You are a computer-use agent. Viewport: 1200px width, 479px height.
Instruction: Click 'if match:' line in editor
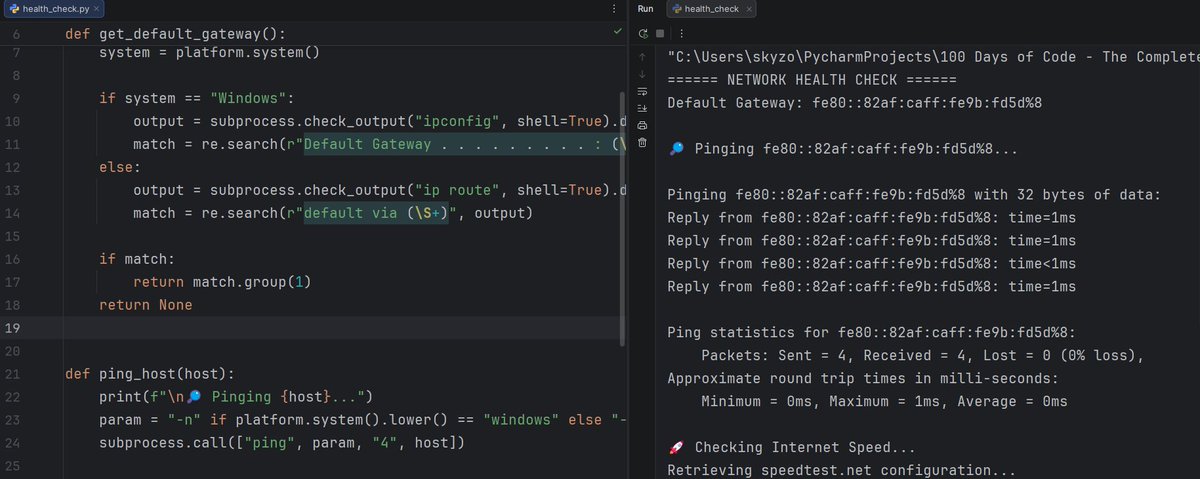click(x=137, y=259)
